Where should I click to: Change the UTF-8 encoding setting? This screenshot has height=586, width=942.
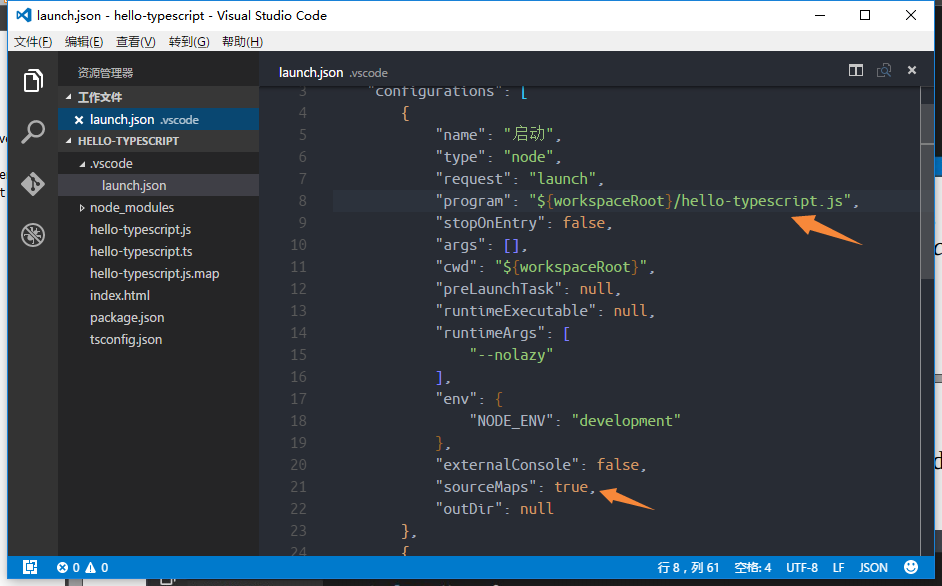pos(802,567)
